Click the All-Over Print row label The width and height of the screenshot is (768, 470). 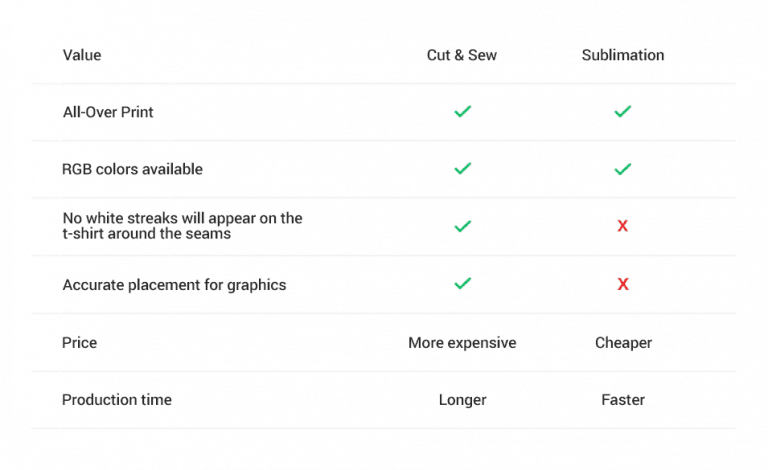[x=108, y=112]
